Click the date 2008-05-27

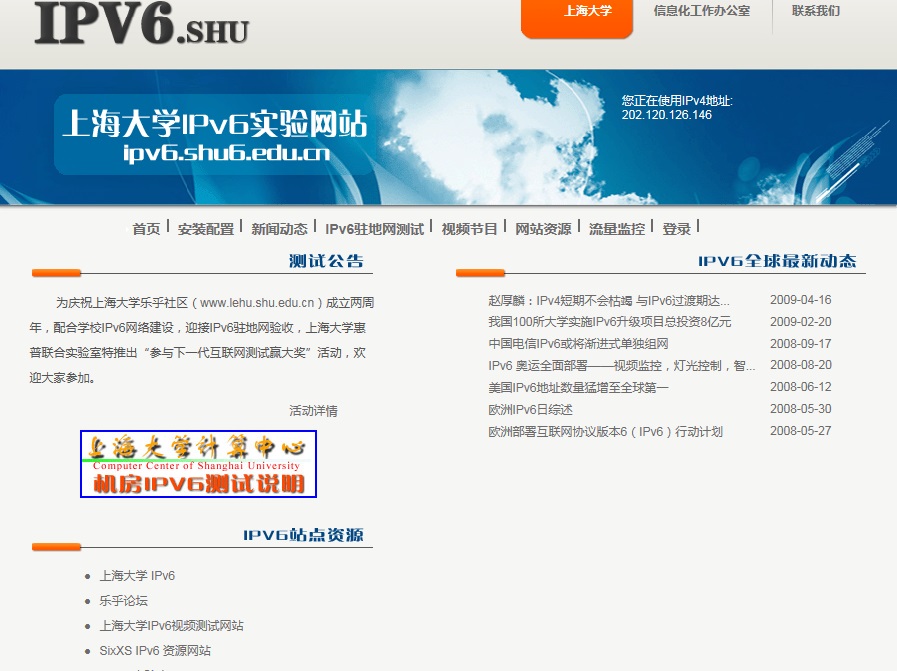800,431
